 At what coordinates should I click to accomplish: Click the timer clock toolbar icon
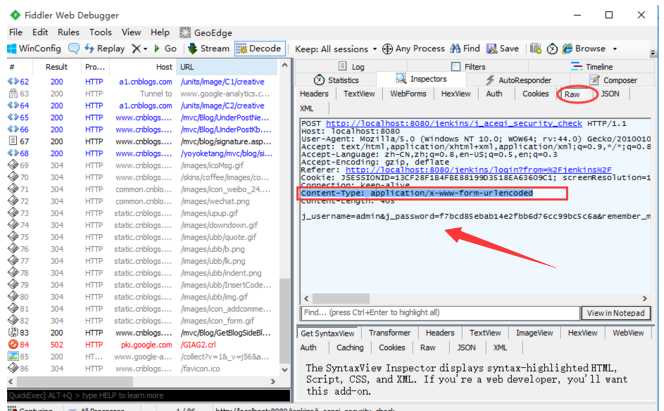(552, 49)
